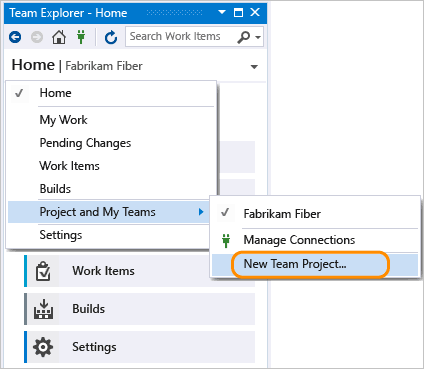Open the My Work menu entry
424x369 pixels.
(x=63, y=120)
